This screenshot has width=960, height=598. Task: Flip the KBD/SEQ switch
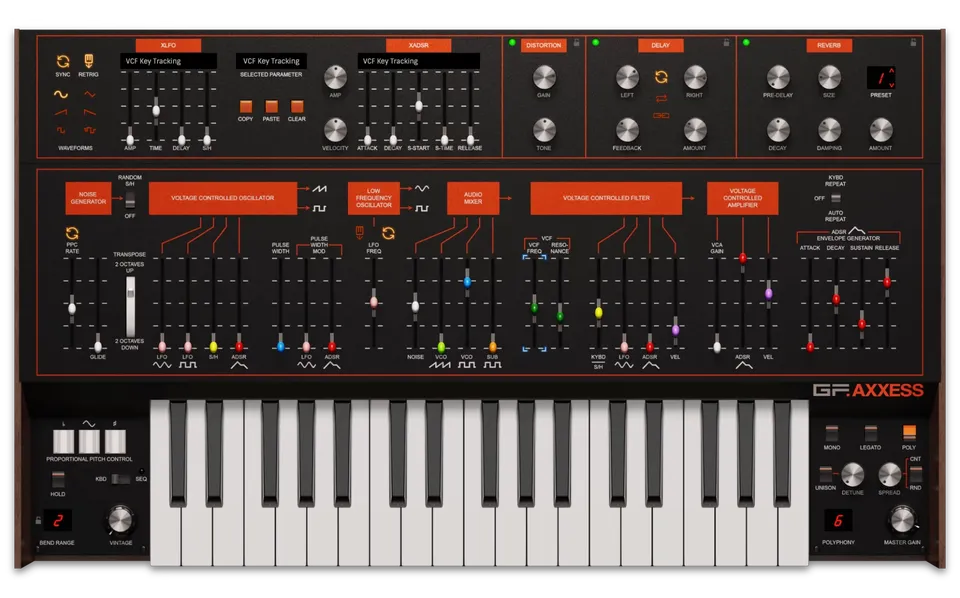pyautogui.click(x=121, y=479)
